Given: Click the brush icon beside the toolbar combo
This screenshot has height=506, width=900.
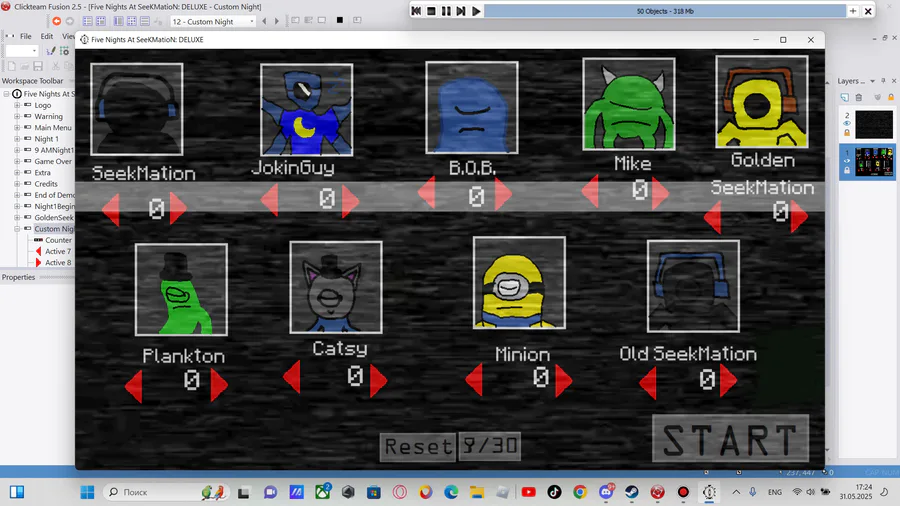Looking at the screenshot, I should 51,51.
